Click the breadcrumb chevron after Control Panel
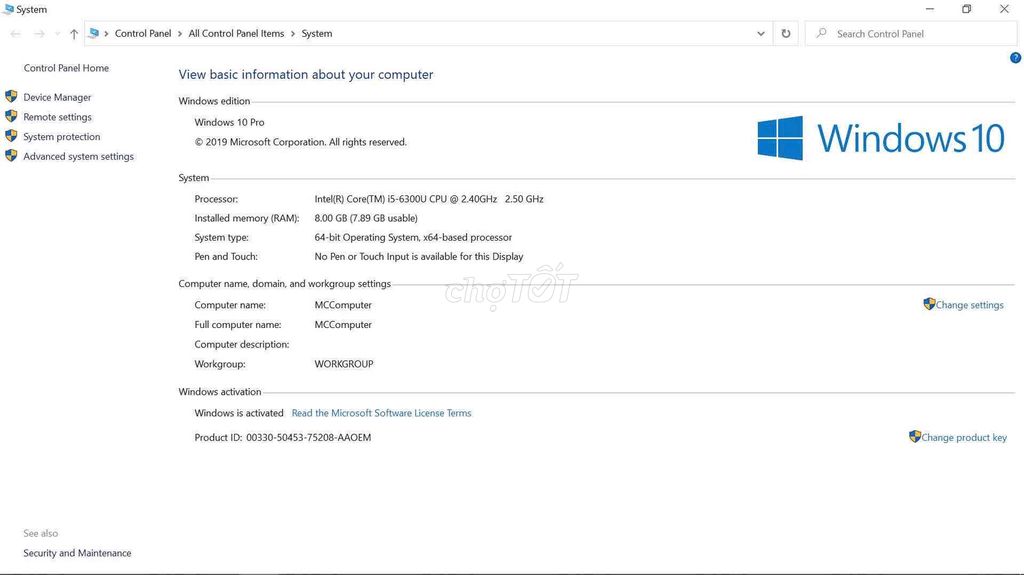The height and width of the screenshot is (575, 1024). pos(180,34)
